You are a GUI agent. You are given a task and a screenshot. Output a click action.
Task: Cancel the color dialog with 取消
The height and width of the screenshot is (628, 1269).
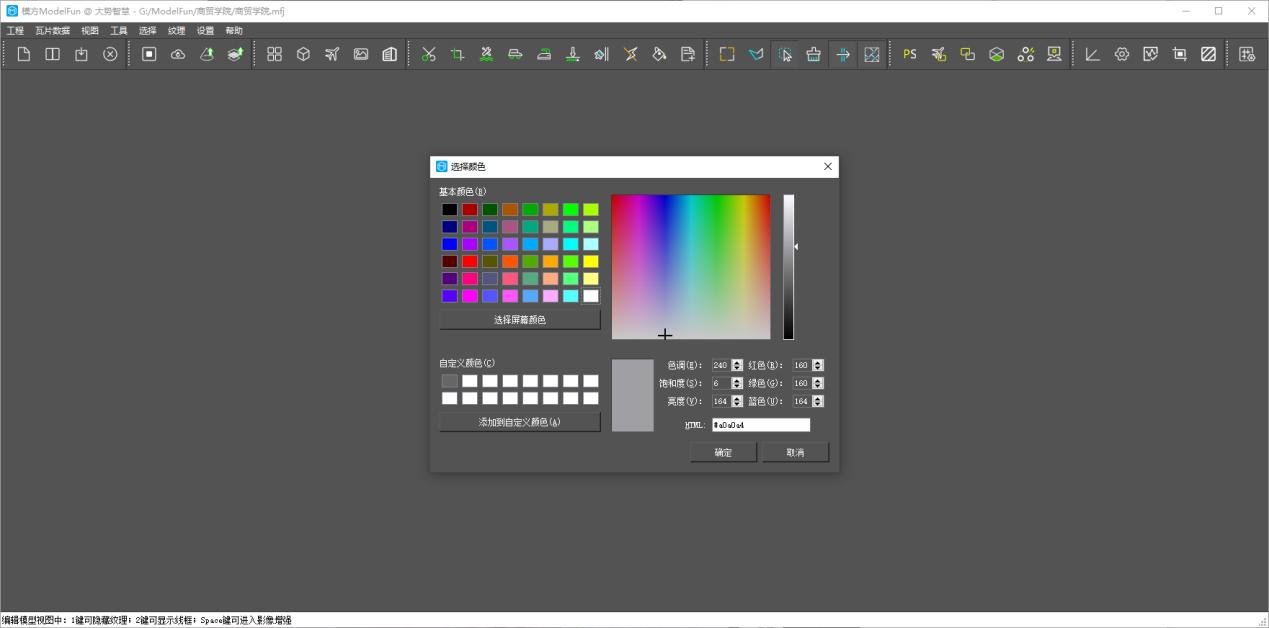[795, 452]
